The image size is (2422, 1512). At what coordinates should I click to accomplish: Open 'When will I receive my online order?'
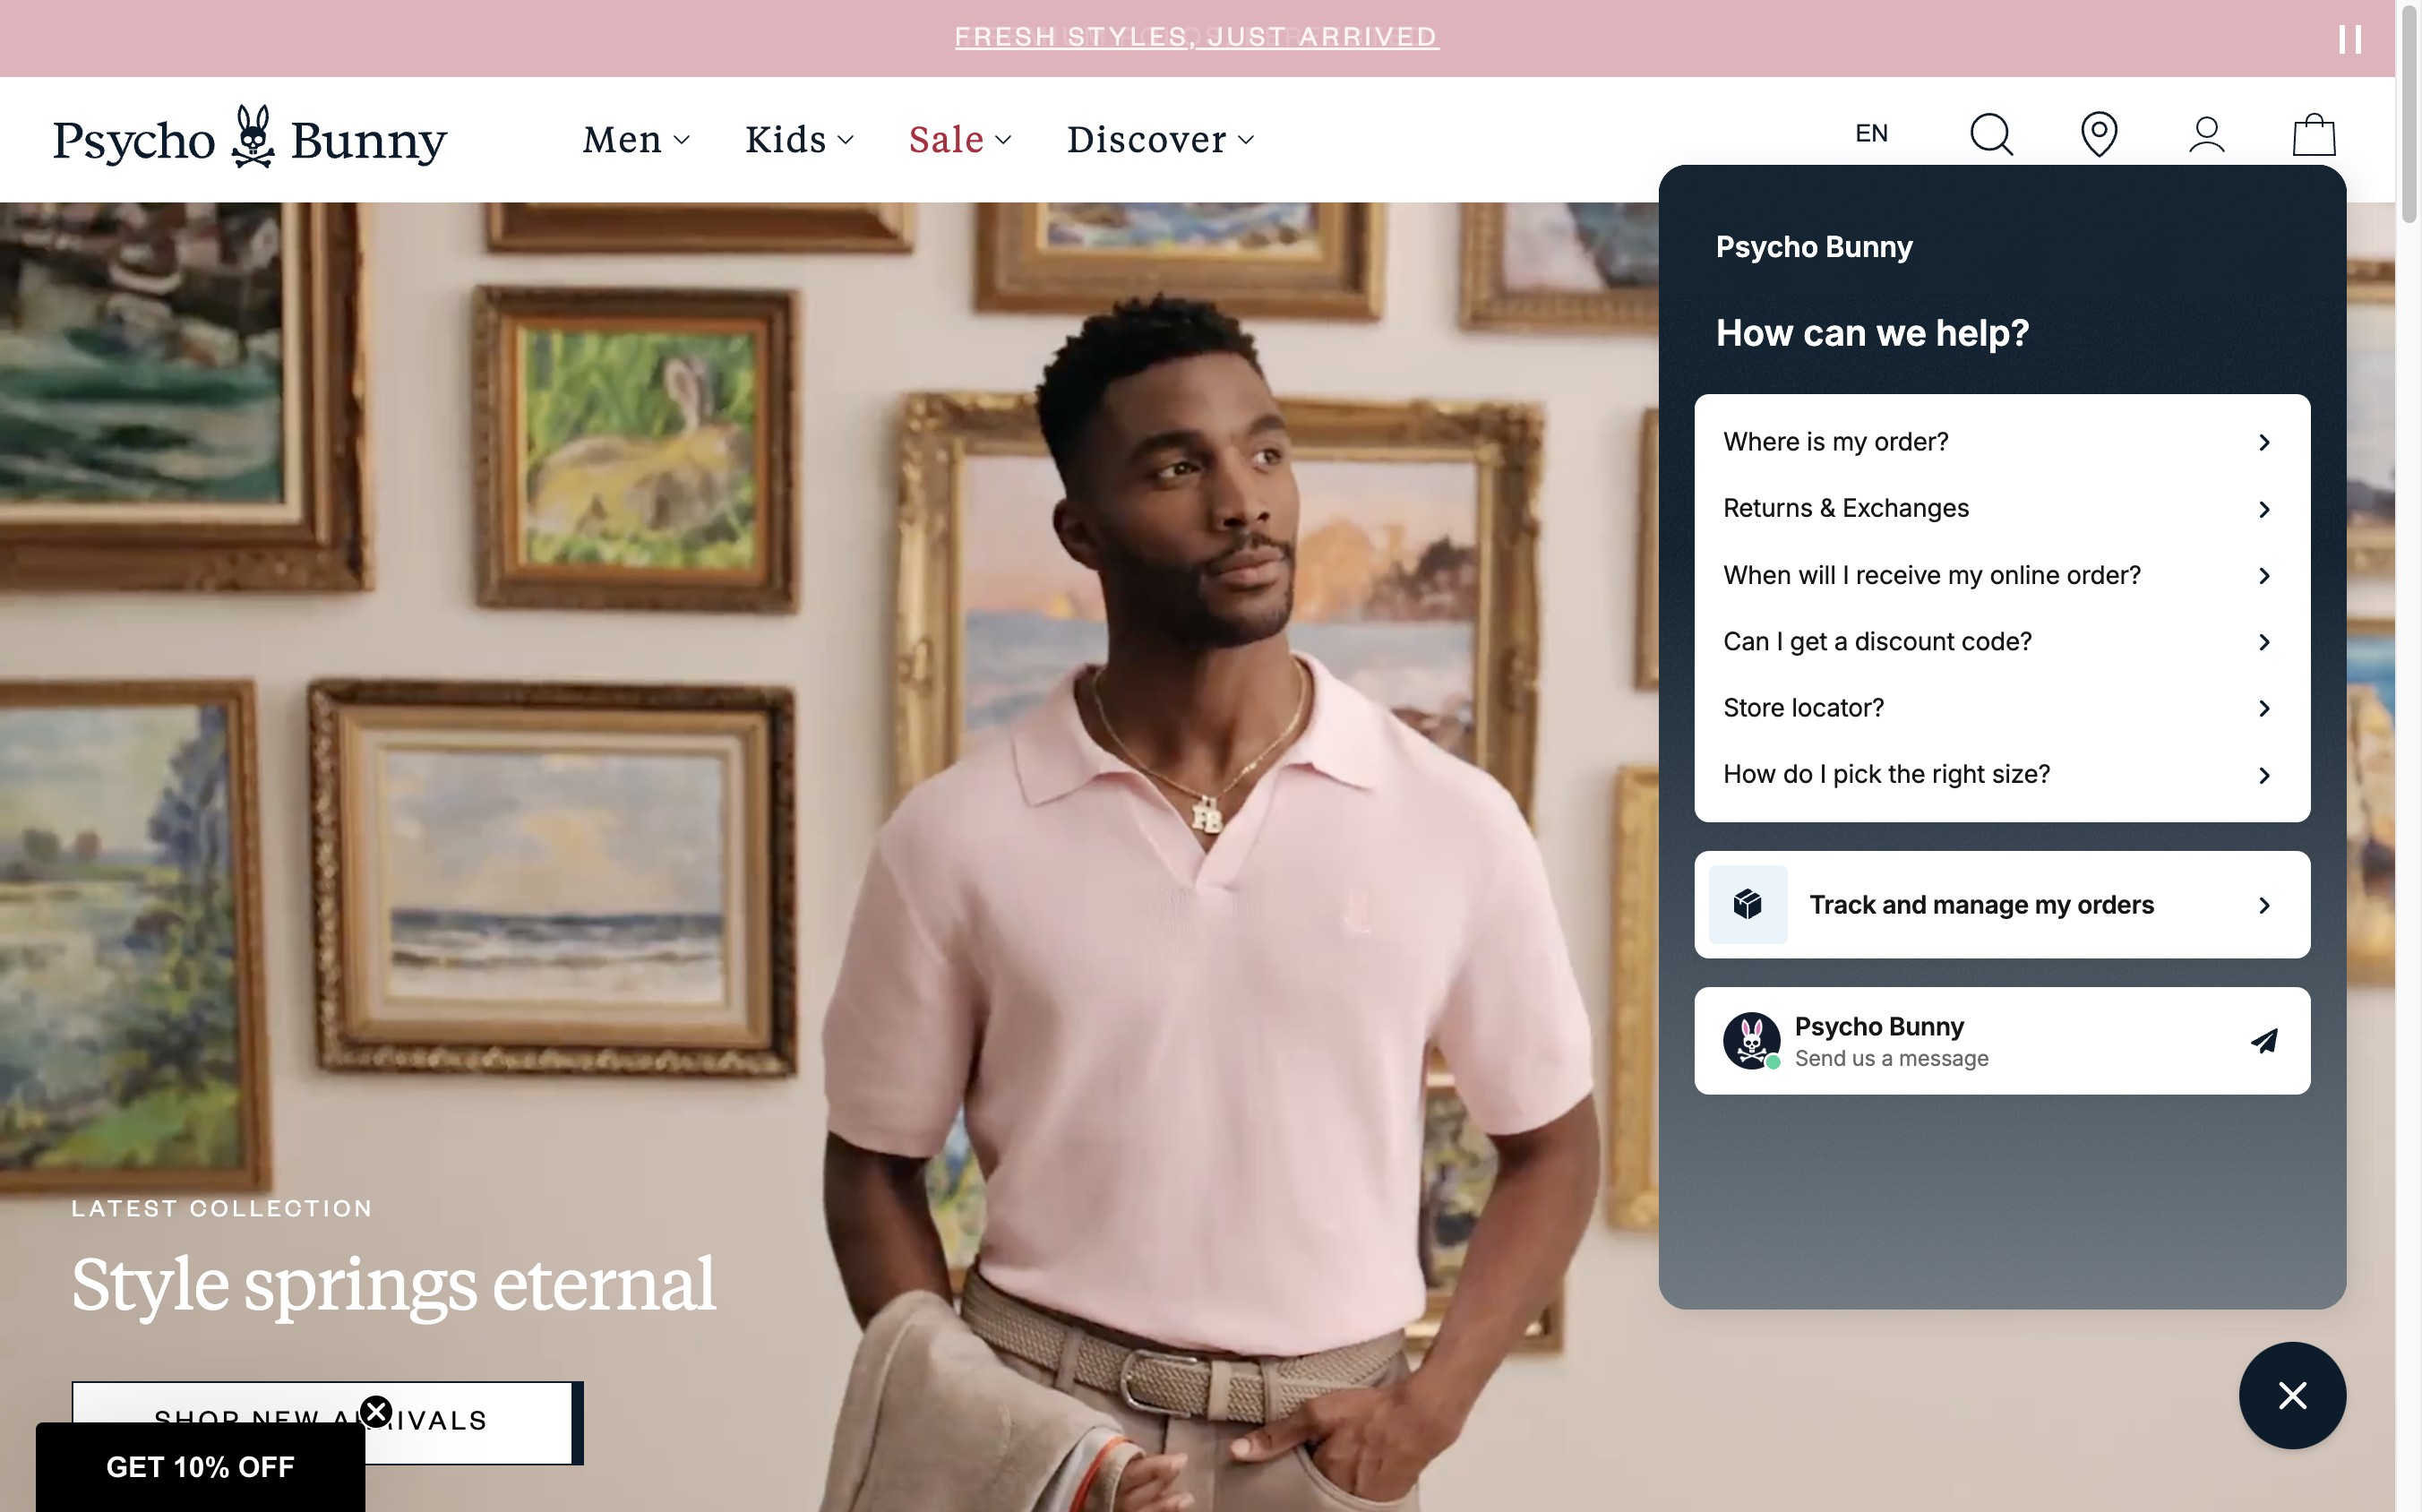[x=2001, y=575]
